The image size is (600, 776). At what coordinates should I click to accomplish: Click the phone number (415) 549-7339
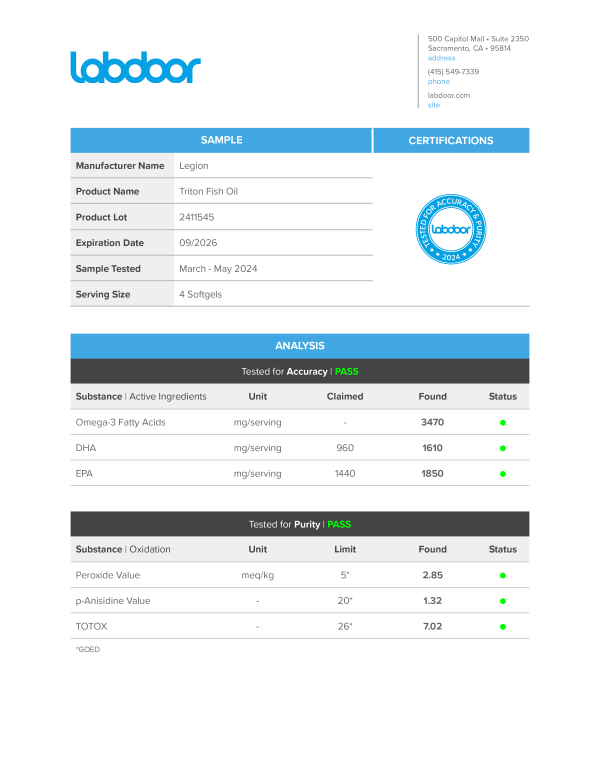pos(453,71)
